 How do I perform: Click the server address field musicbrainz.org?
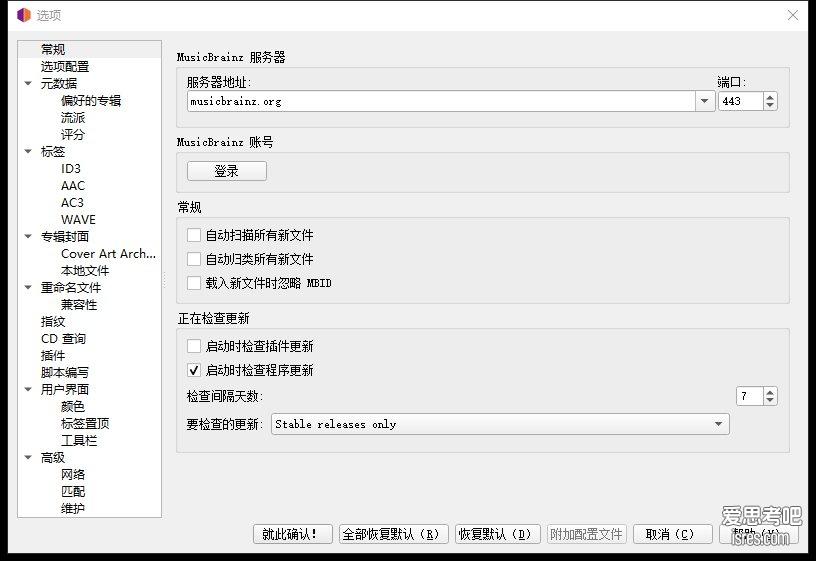point(441,101)
